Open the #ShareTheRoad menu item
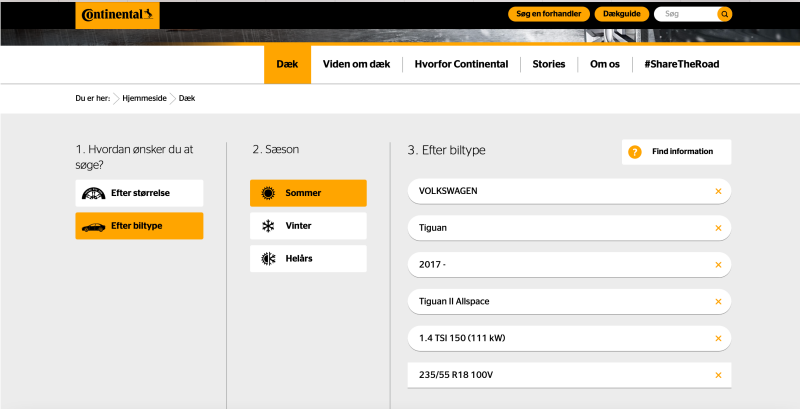Image resolution: width=800 pixels, height=409 pixels. point(682,64)
